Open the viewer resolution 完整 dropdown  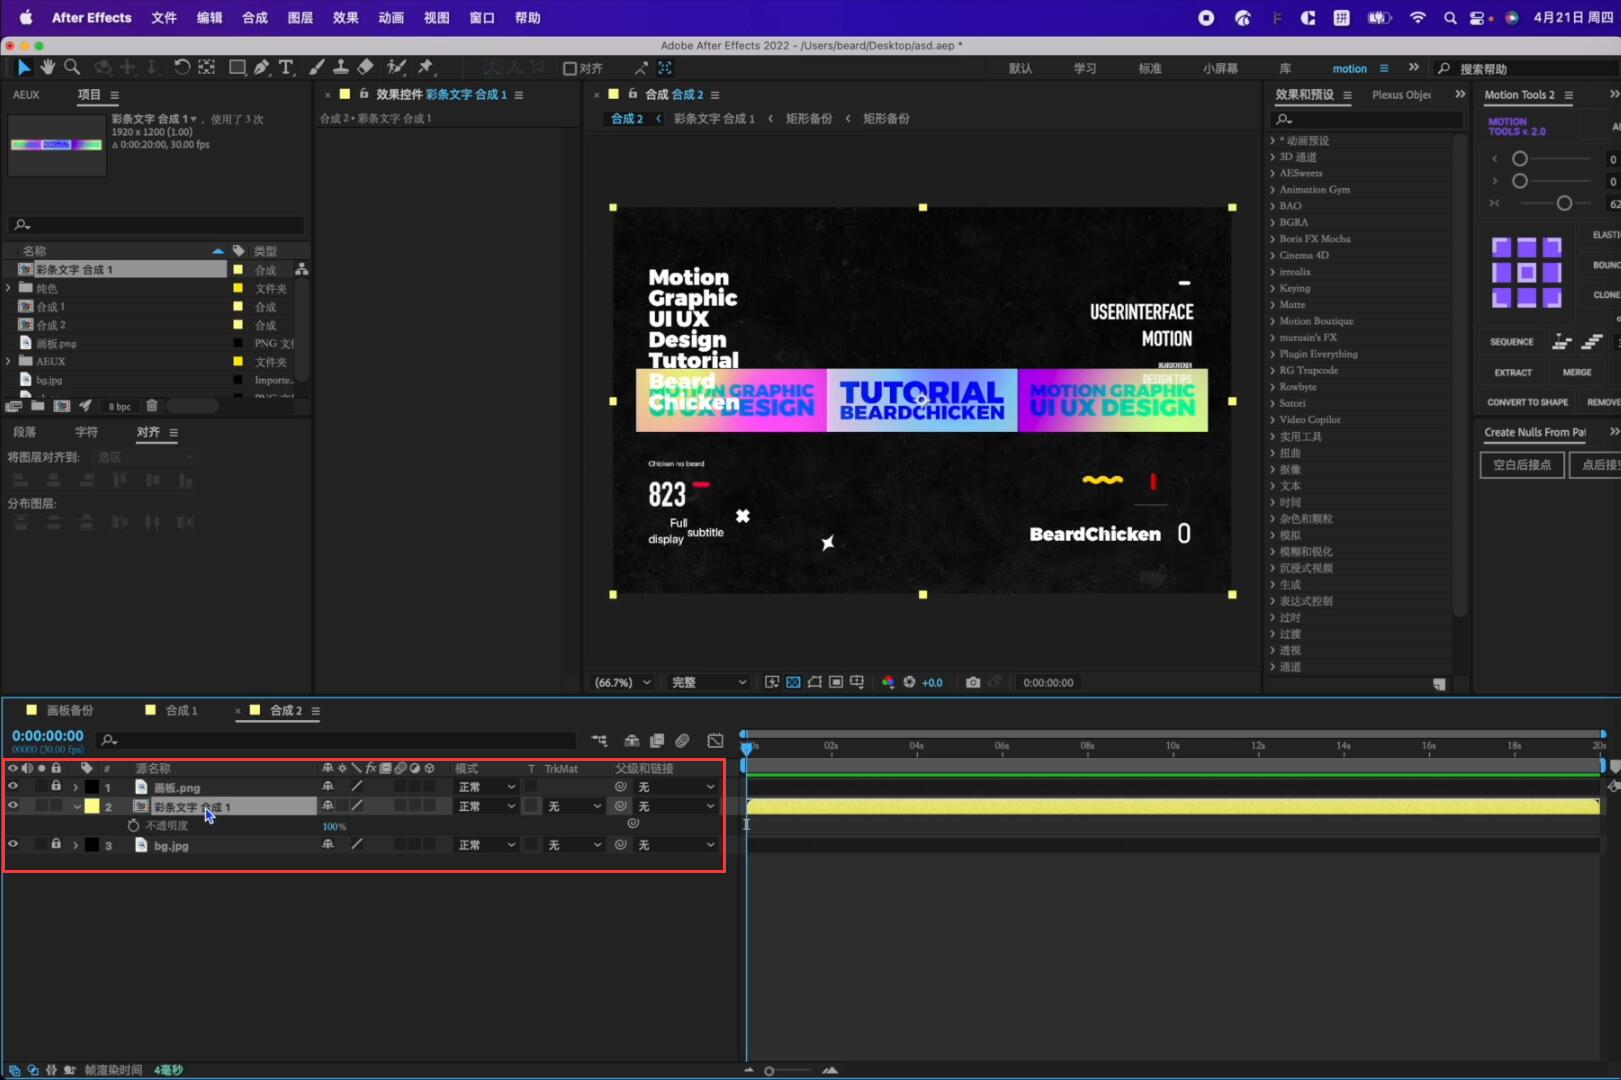coord(709,682)
